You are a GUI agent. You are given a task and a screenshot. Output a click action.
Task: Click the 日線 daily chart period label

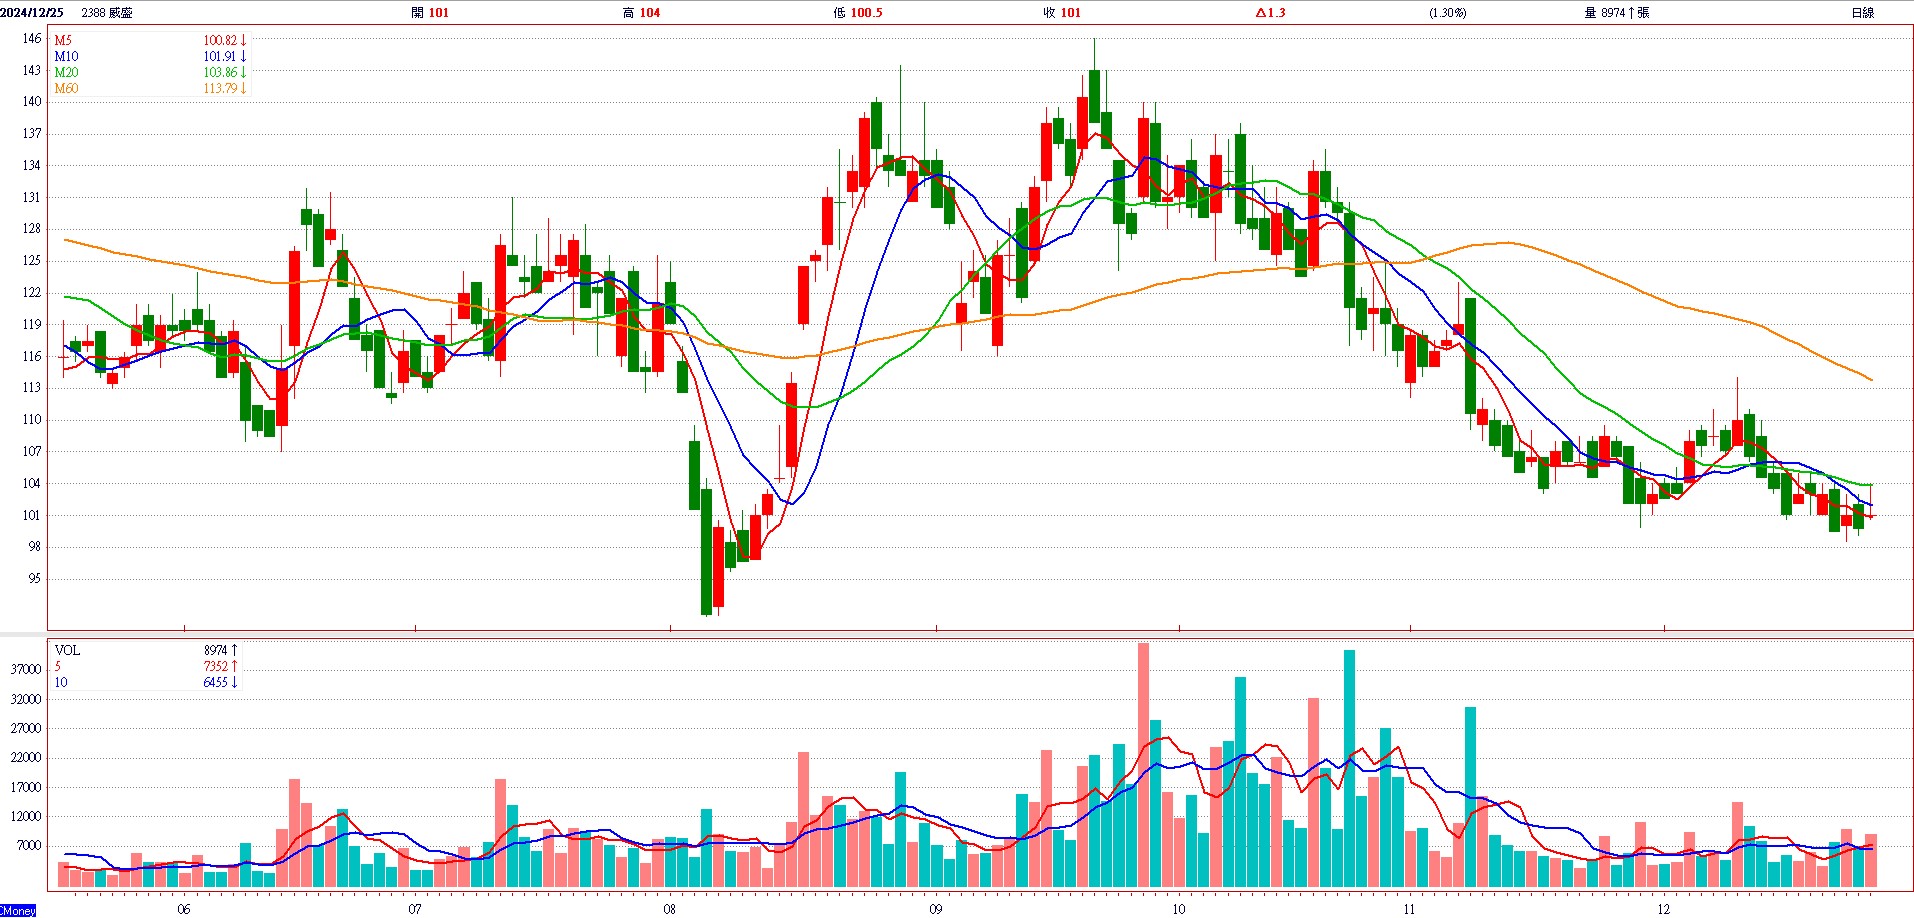tap(1862, 13)
